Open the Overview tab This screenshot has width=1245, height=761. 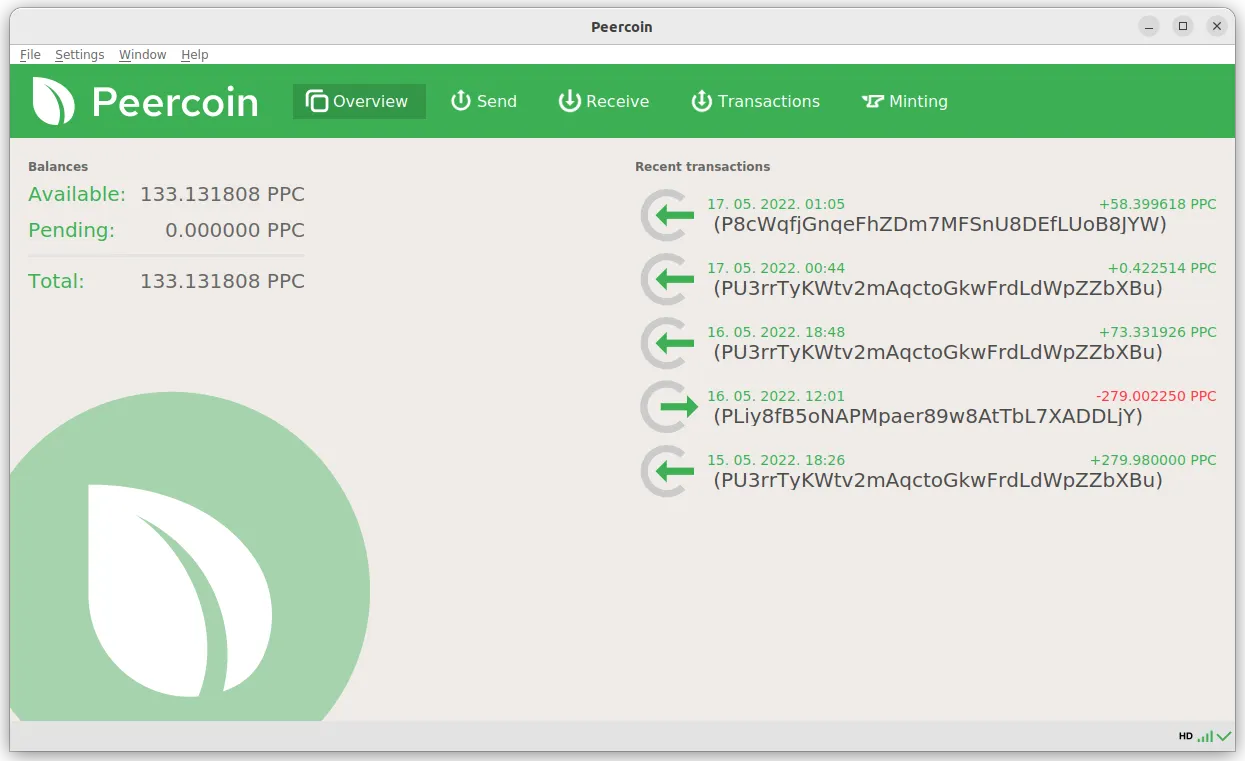tap(359, 101)
